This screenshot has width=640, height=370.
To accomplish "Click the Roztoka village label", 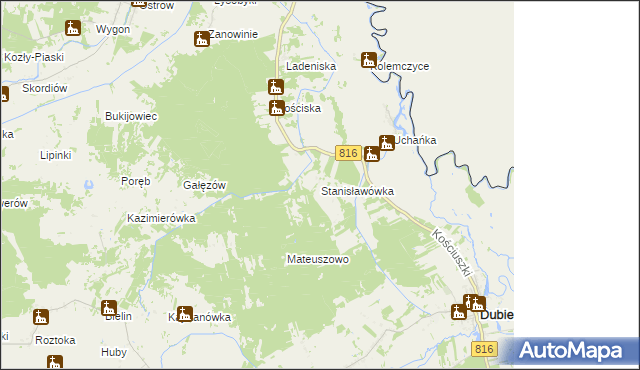I will coord(55,341).
